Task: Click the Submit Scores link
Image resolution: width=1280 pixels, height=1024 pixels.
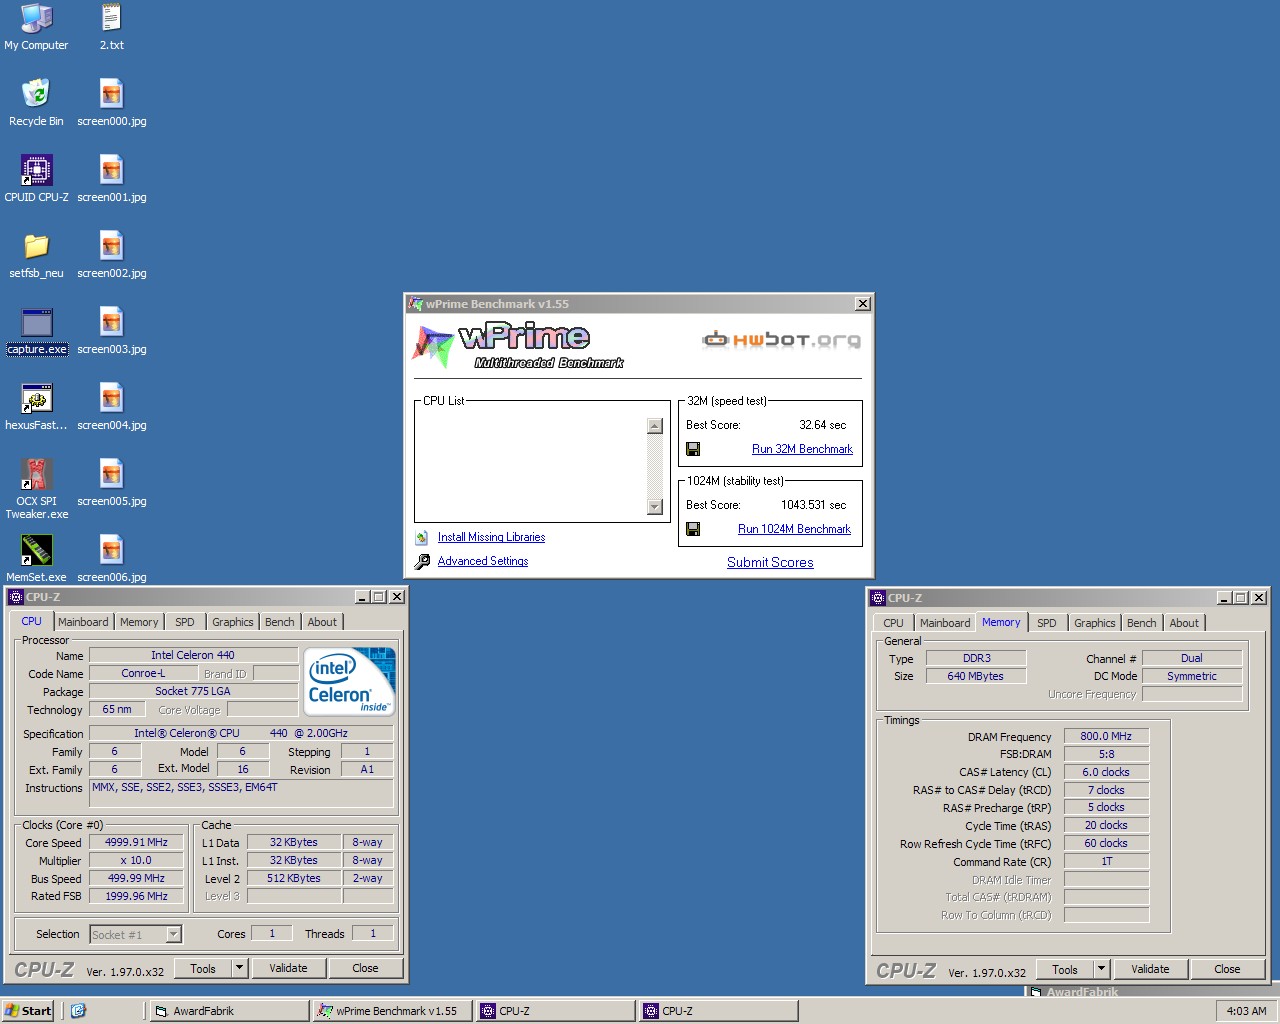Action: click(770, 562)
